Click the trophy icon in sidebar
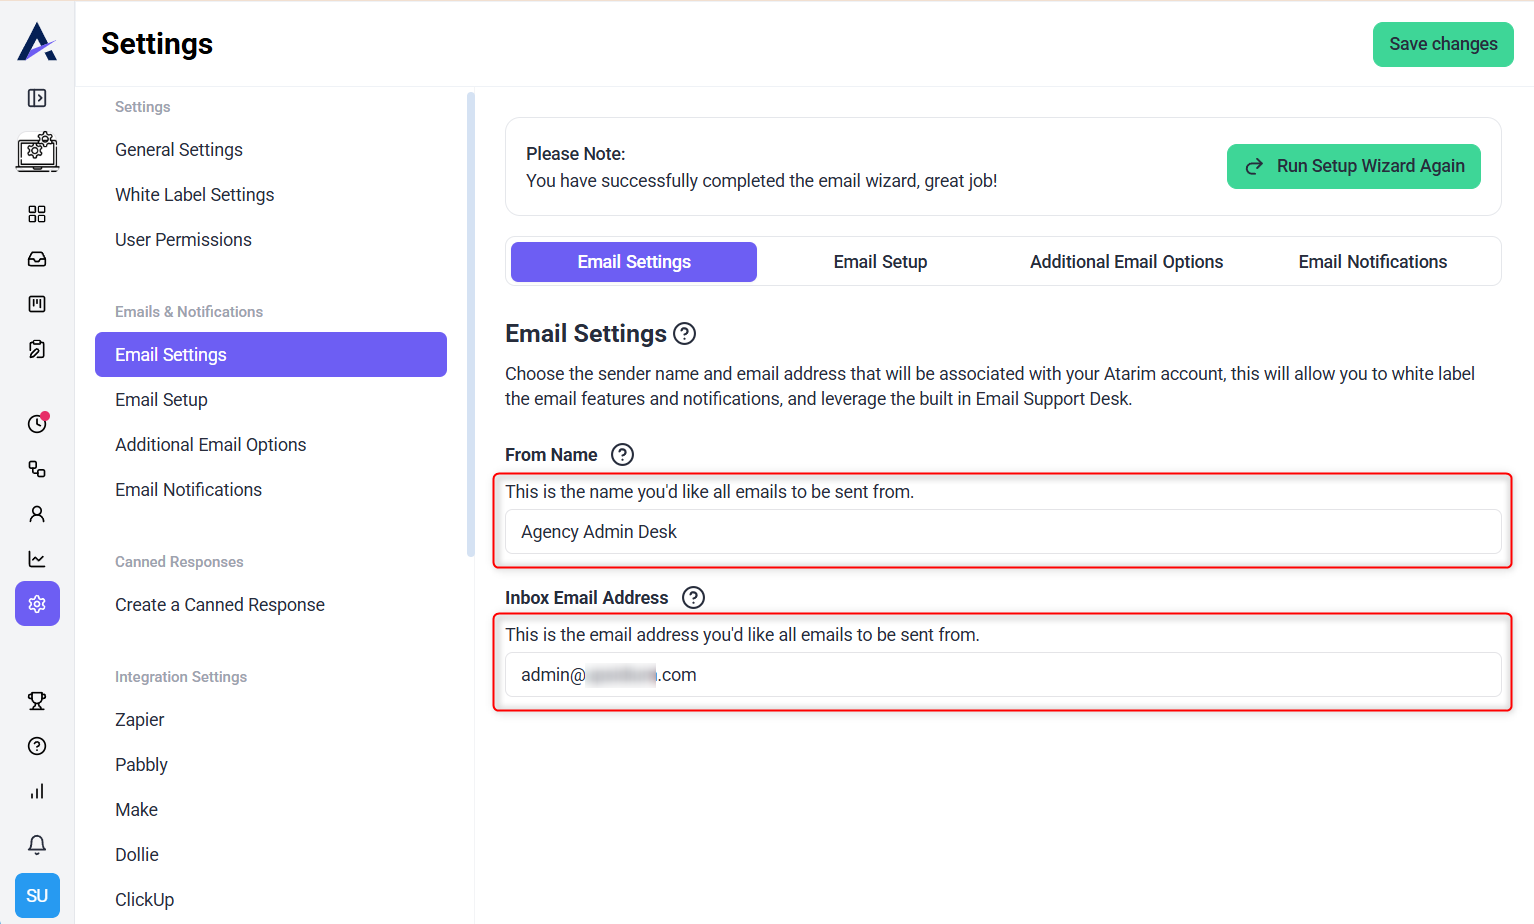Screen dimensions: 1534x924 [x=37, y=701]
